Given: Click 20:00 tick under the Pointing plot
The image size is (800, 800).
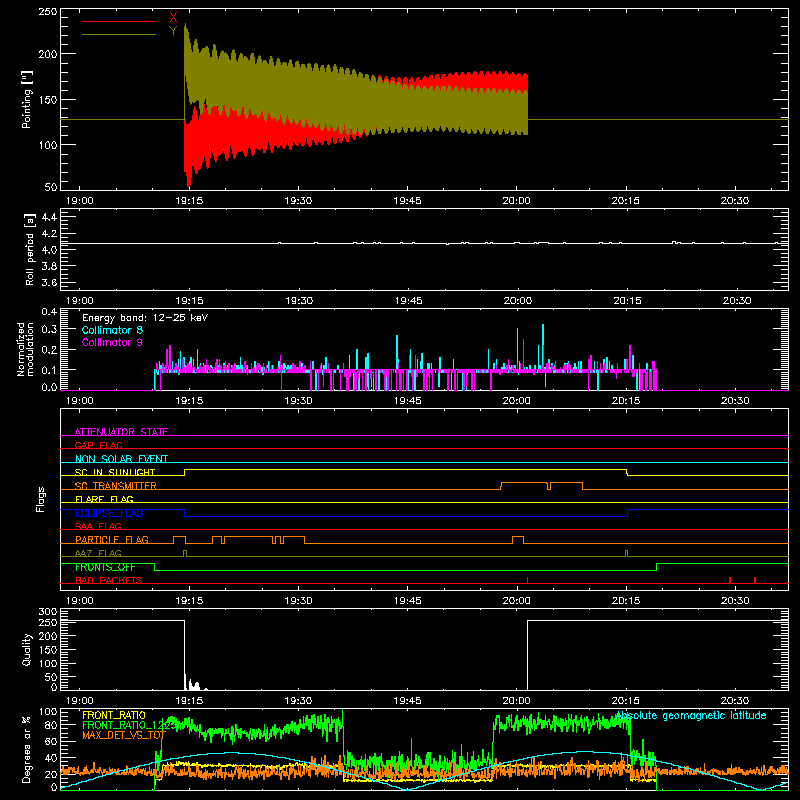Looking at the screenshot, I should point(516,201).
